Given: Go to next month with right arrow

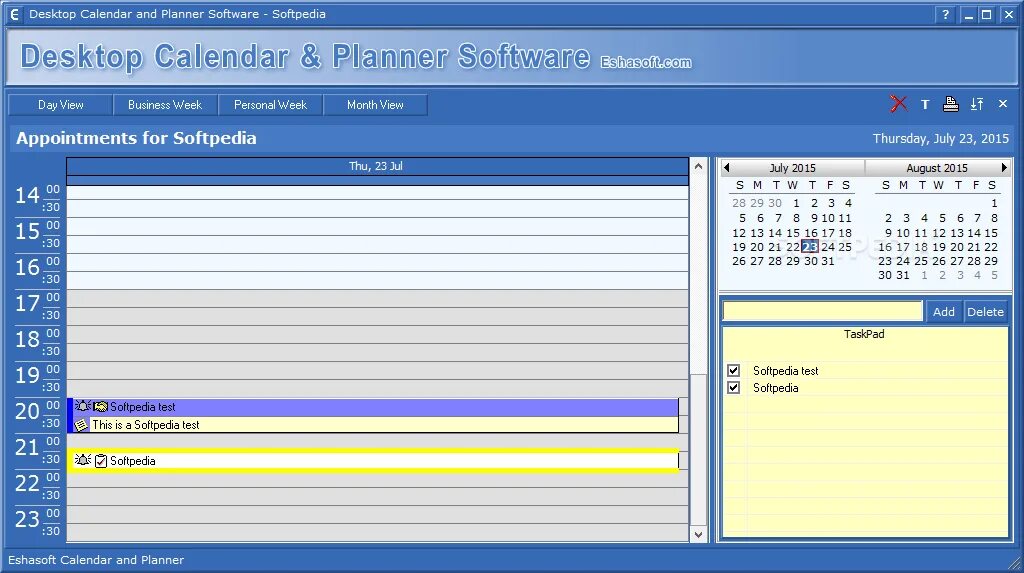Looking at the screenshot, I should [x=1004, y=167].
